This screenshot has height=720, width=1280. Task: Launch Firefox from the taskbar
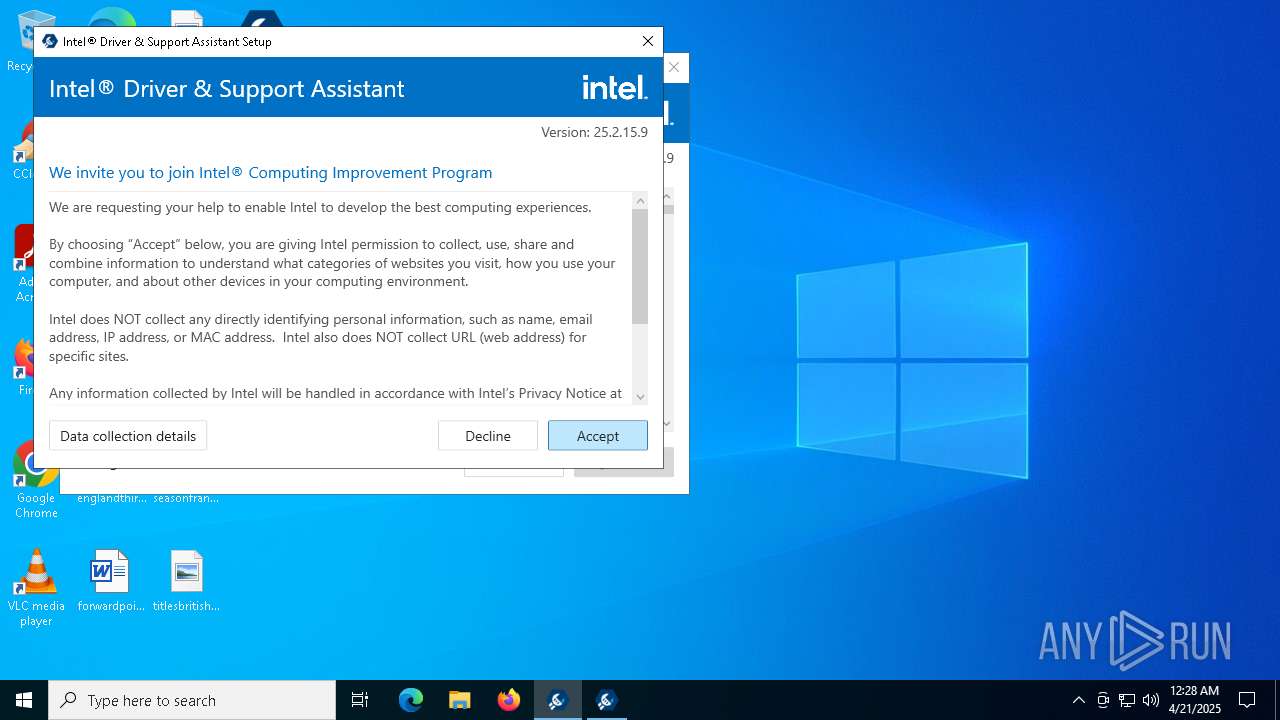[x=508, y=700]
